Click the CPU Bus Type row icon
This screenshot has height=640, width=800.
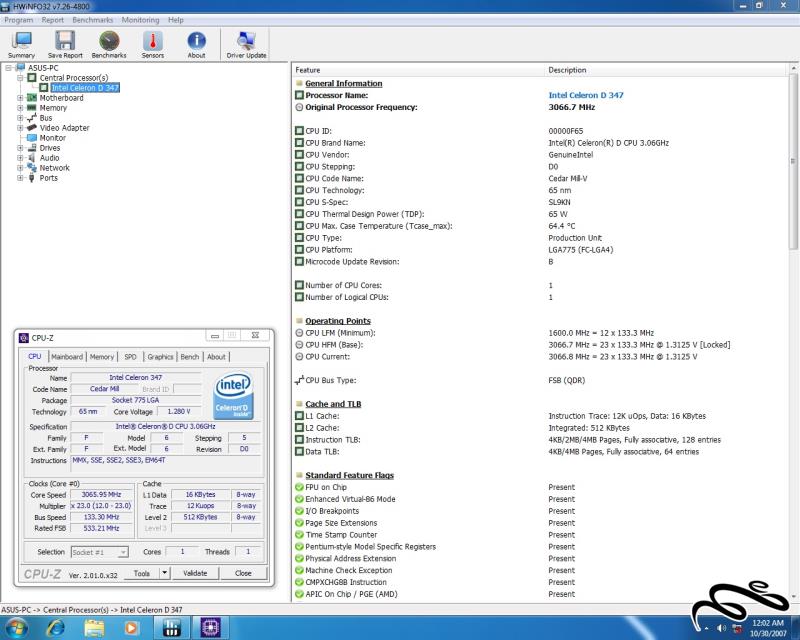click(299, 380)
